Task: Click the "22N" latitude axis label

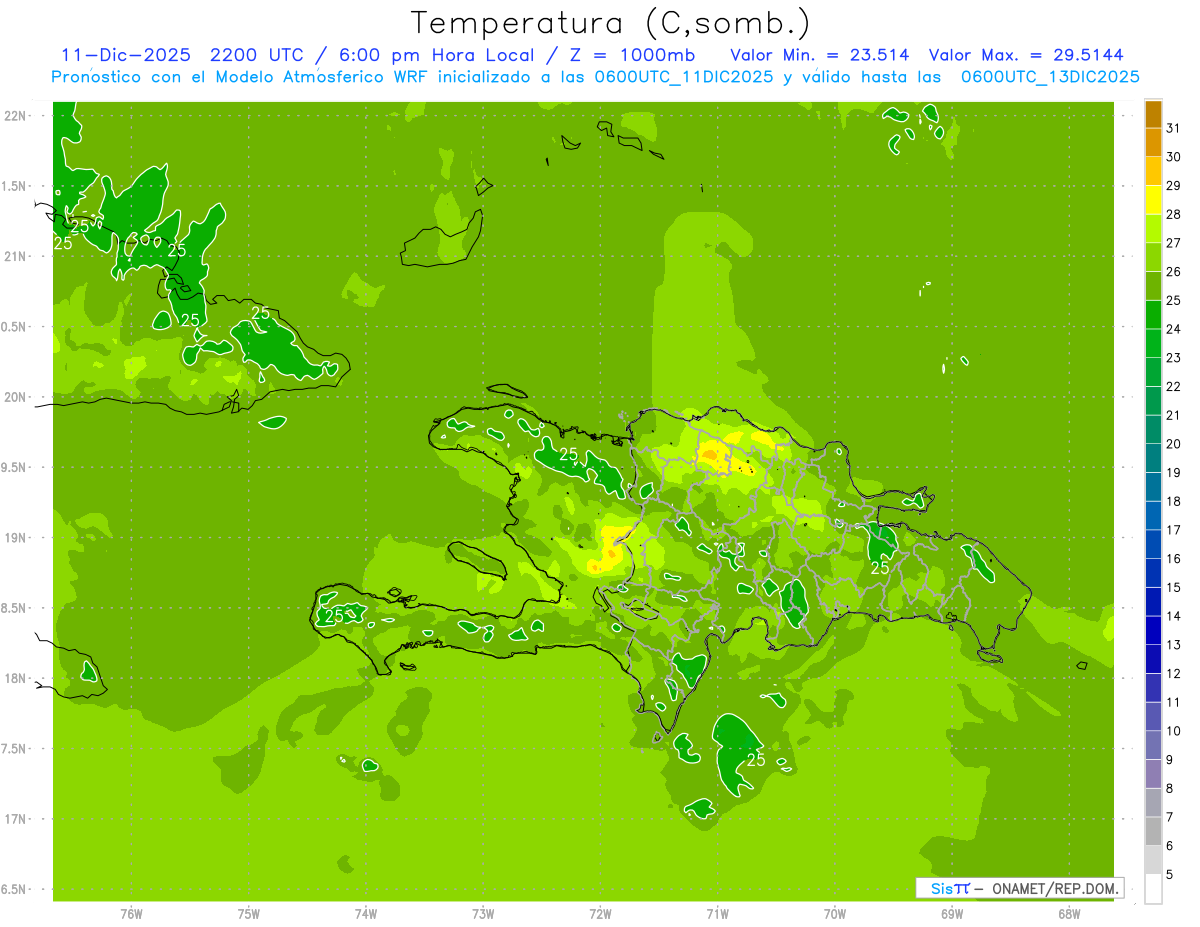Action: [x=15, y=115]
